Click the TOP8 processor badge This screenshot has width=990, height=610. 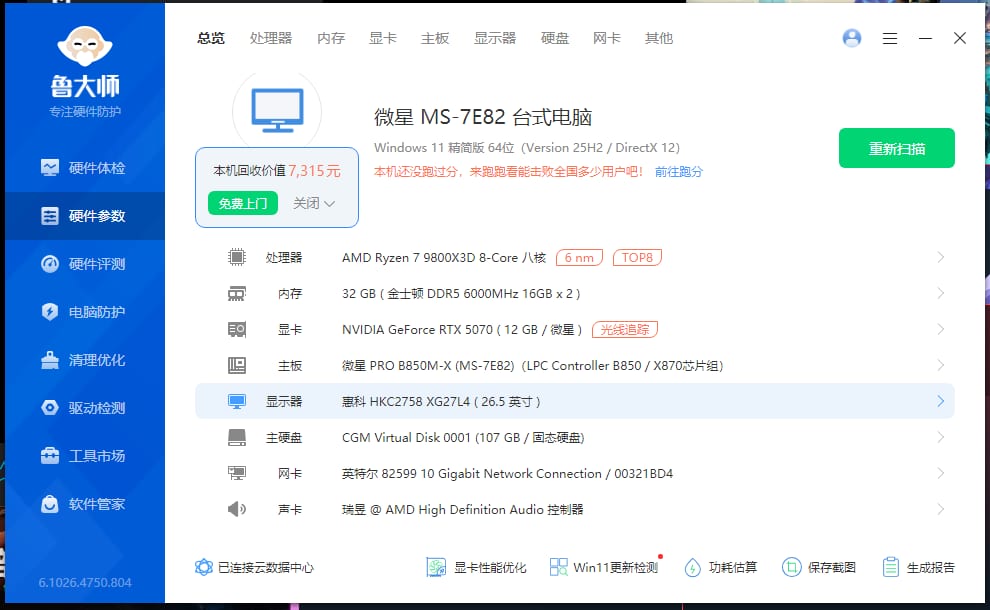click(x=637, y=258)
